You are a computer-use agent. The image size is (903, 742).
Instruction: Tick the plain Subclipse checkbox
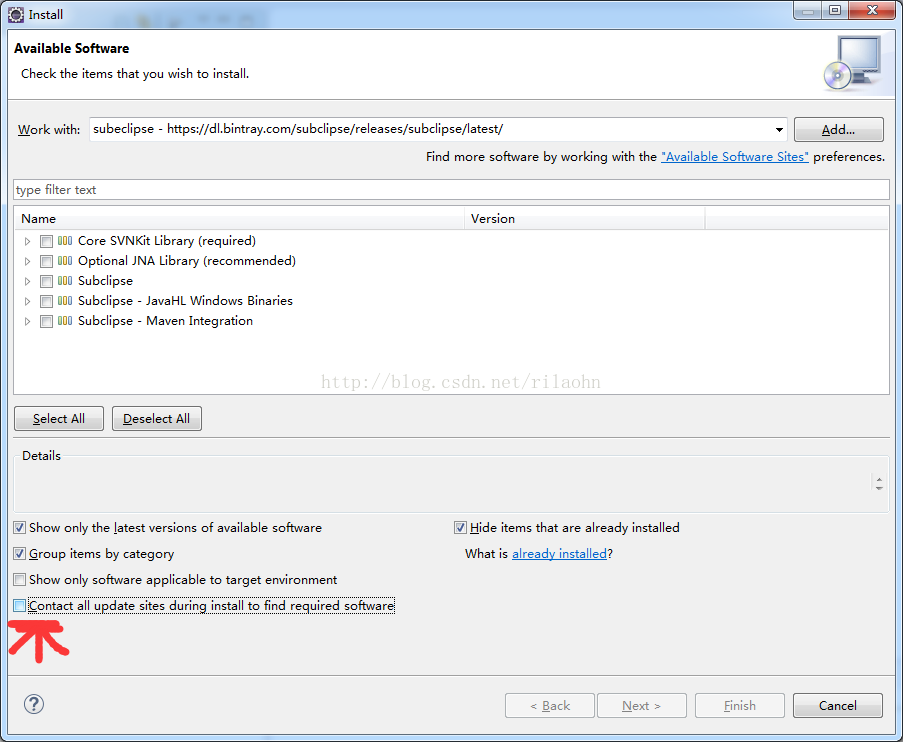tap(47, 282)
